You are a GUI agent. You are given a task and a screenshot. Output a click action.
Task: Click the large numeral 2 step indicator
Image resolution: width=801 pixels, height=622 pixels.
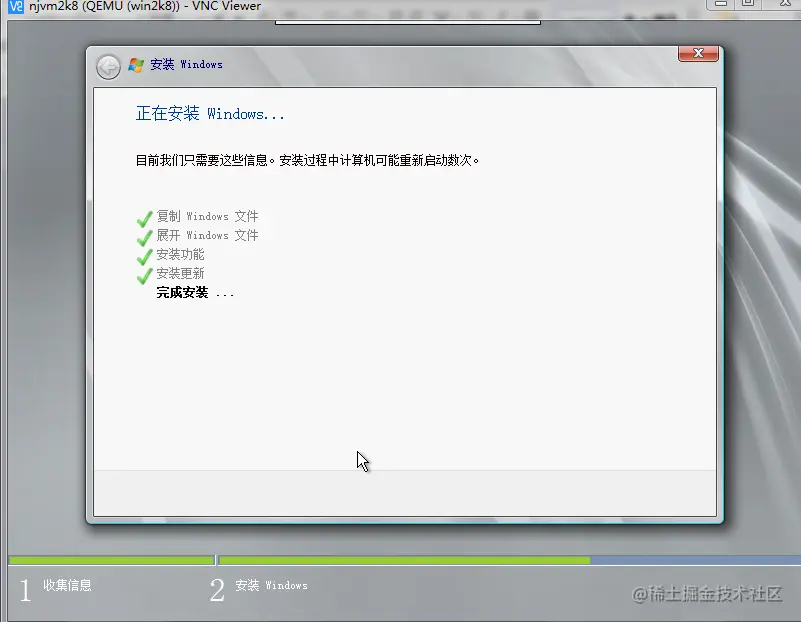click(216, 589)
